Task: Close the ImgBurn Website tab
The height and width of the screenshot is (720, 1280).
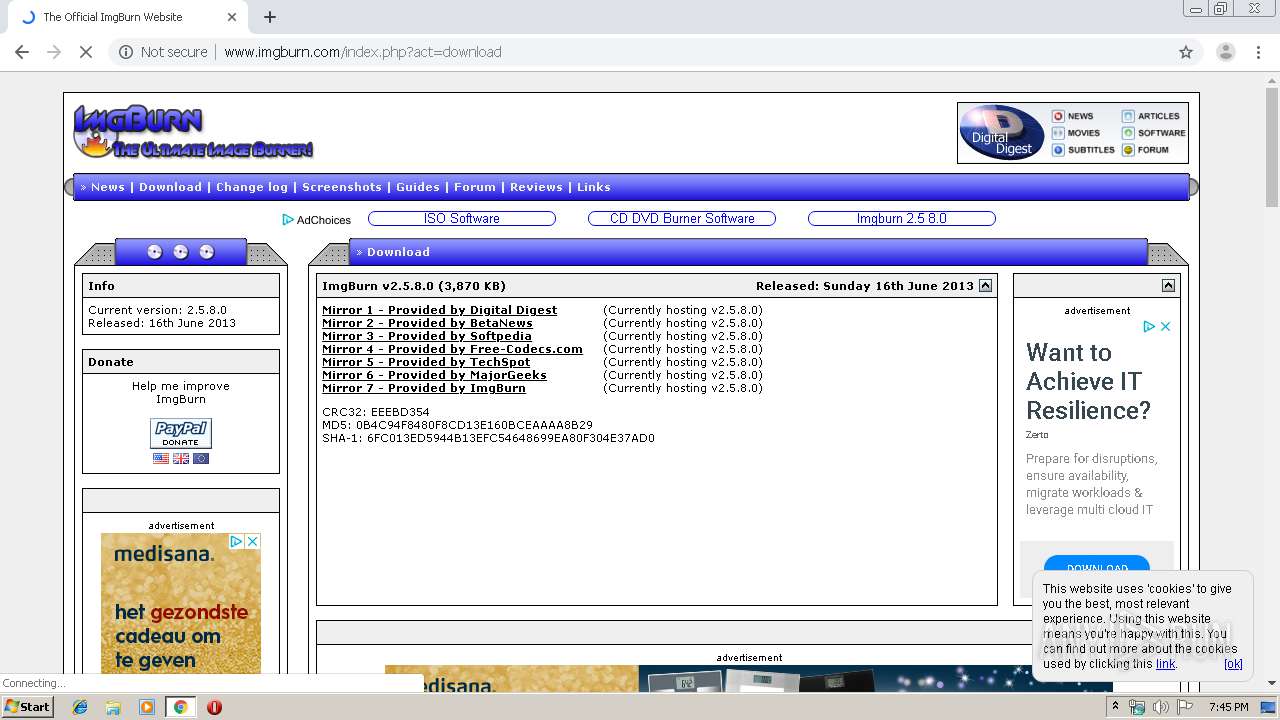Action: point(232,17)
